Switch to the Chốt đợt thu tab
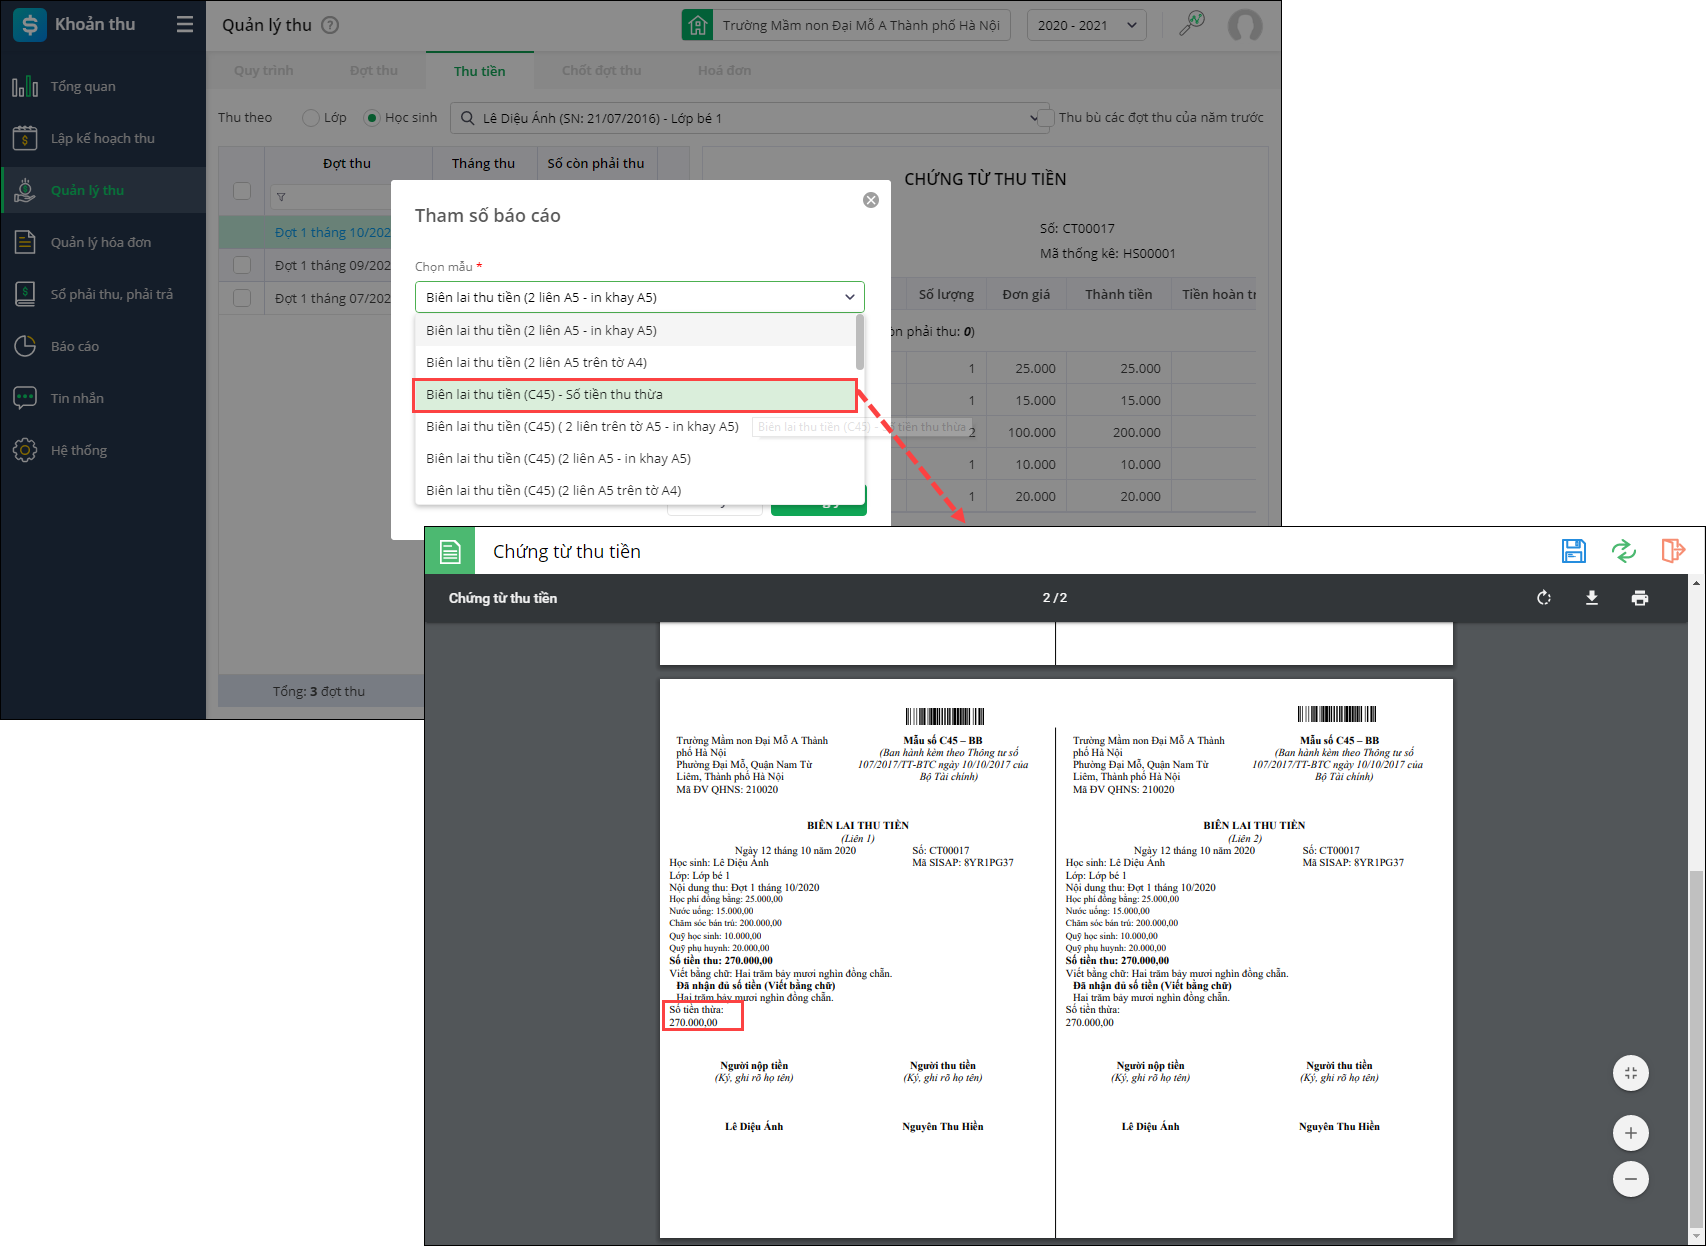1706x1246 pixels. coord(602,70)
